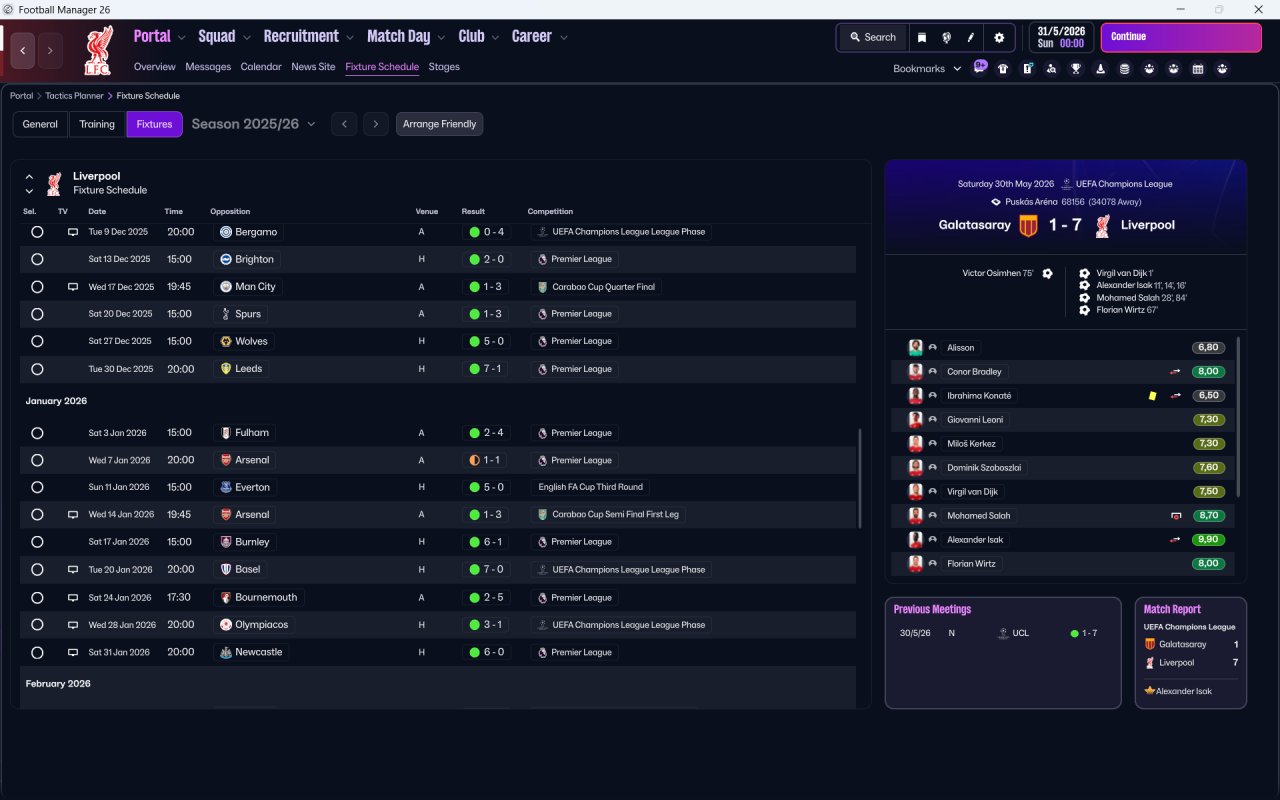The image size is (1280, 800).
Task: Switch to the Training tab
Action: click(97, 124)
